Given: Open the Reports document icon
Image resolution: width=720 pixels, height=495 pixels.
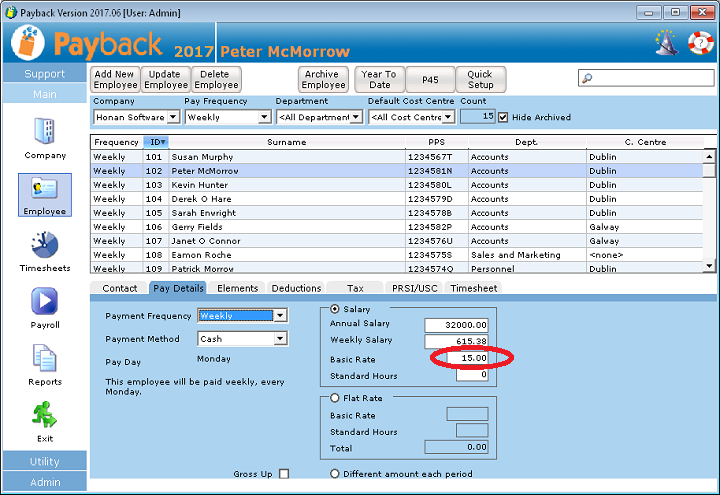Looking at the screenshot, I should [45, 359].
